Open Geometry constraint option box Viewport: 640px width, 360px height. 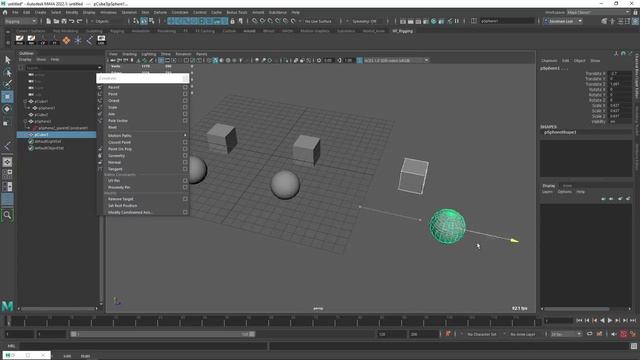(x=185, y=156)
